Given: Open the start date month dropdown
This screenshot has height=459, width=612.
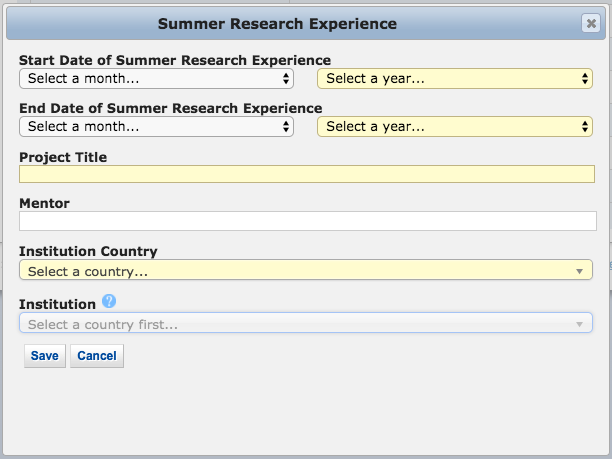Looking at the screenshot, I should [x=156, y=78].
